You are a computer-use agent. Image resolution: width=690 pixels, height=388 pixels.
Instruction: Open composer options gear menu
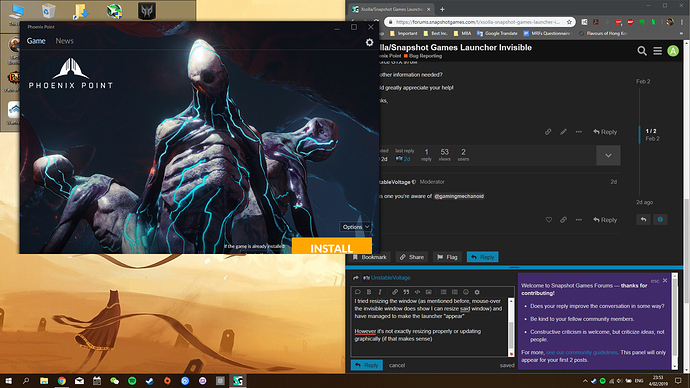tap(477, 292)
